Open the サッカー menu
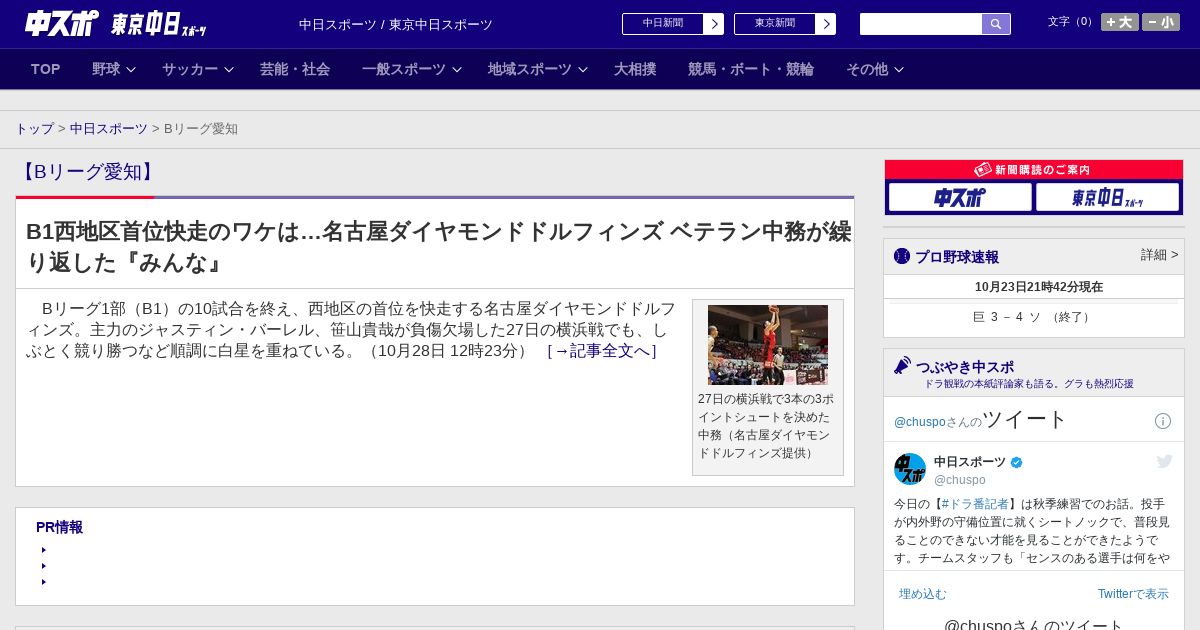Viewport: 1200px width, 630px height. pyautogui.click(x=190, y=69)
